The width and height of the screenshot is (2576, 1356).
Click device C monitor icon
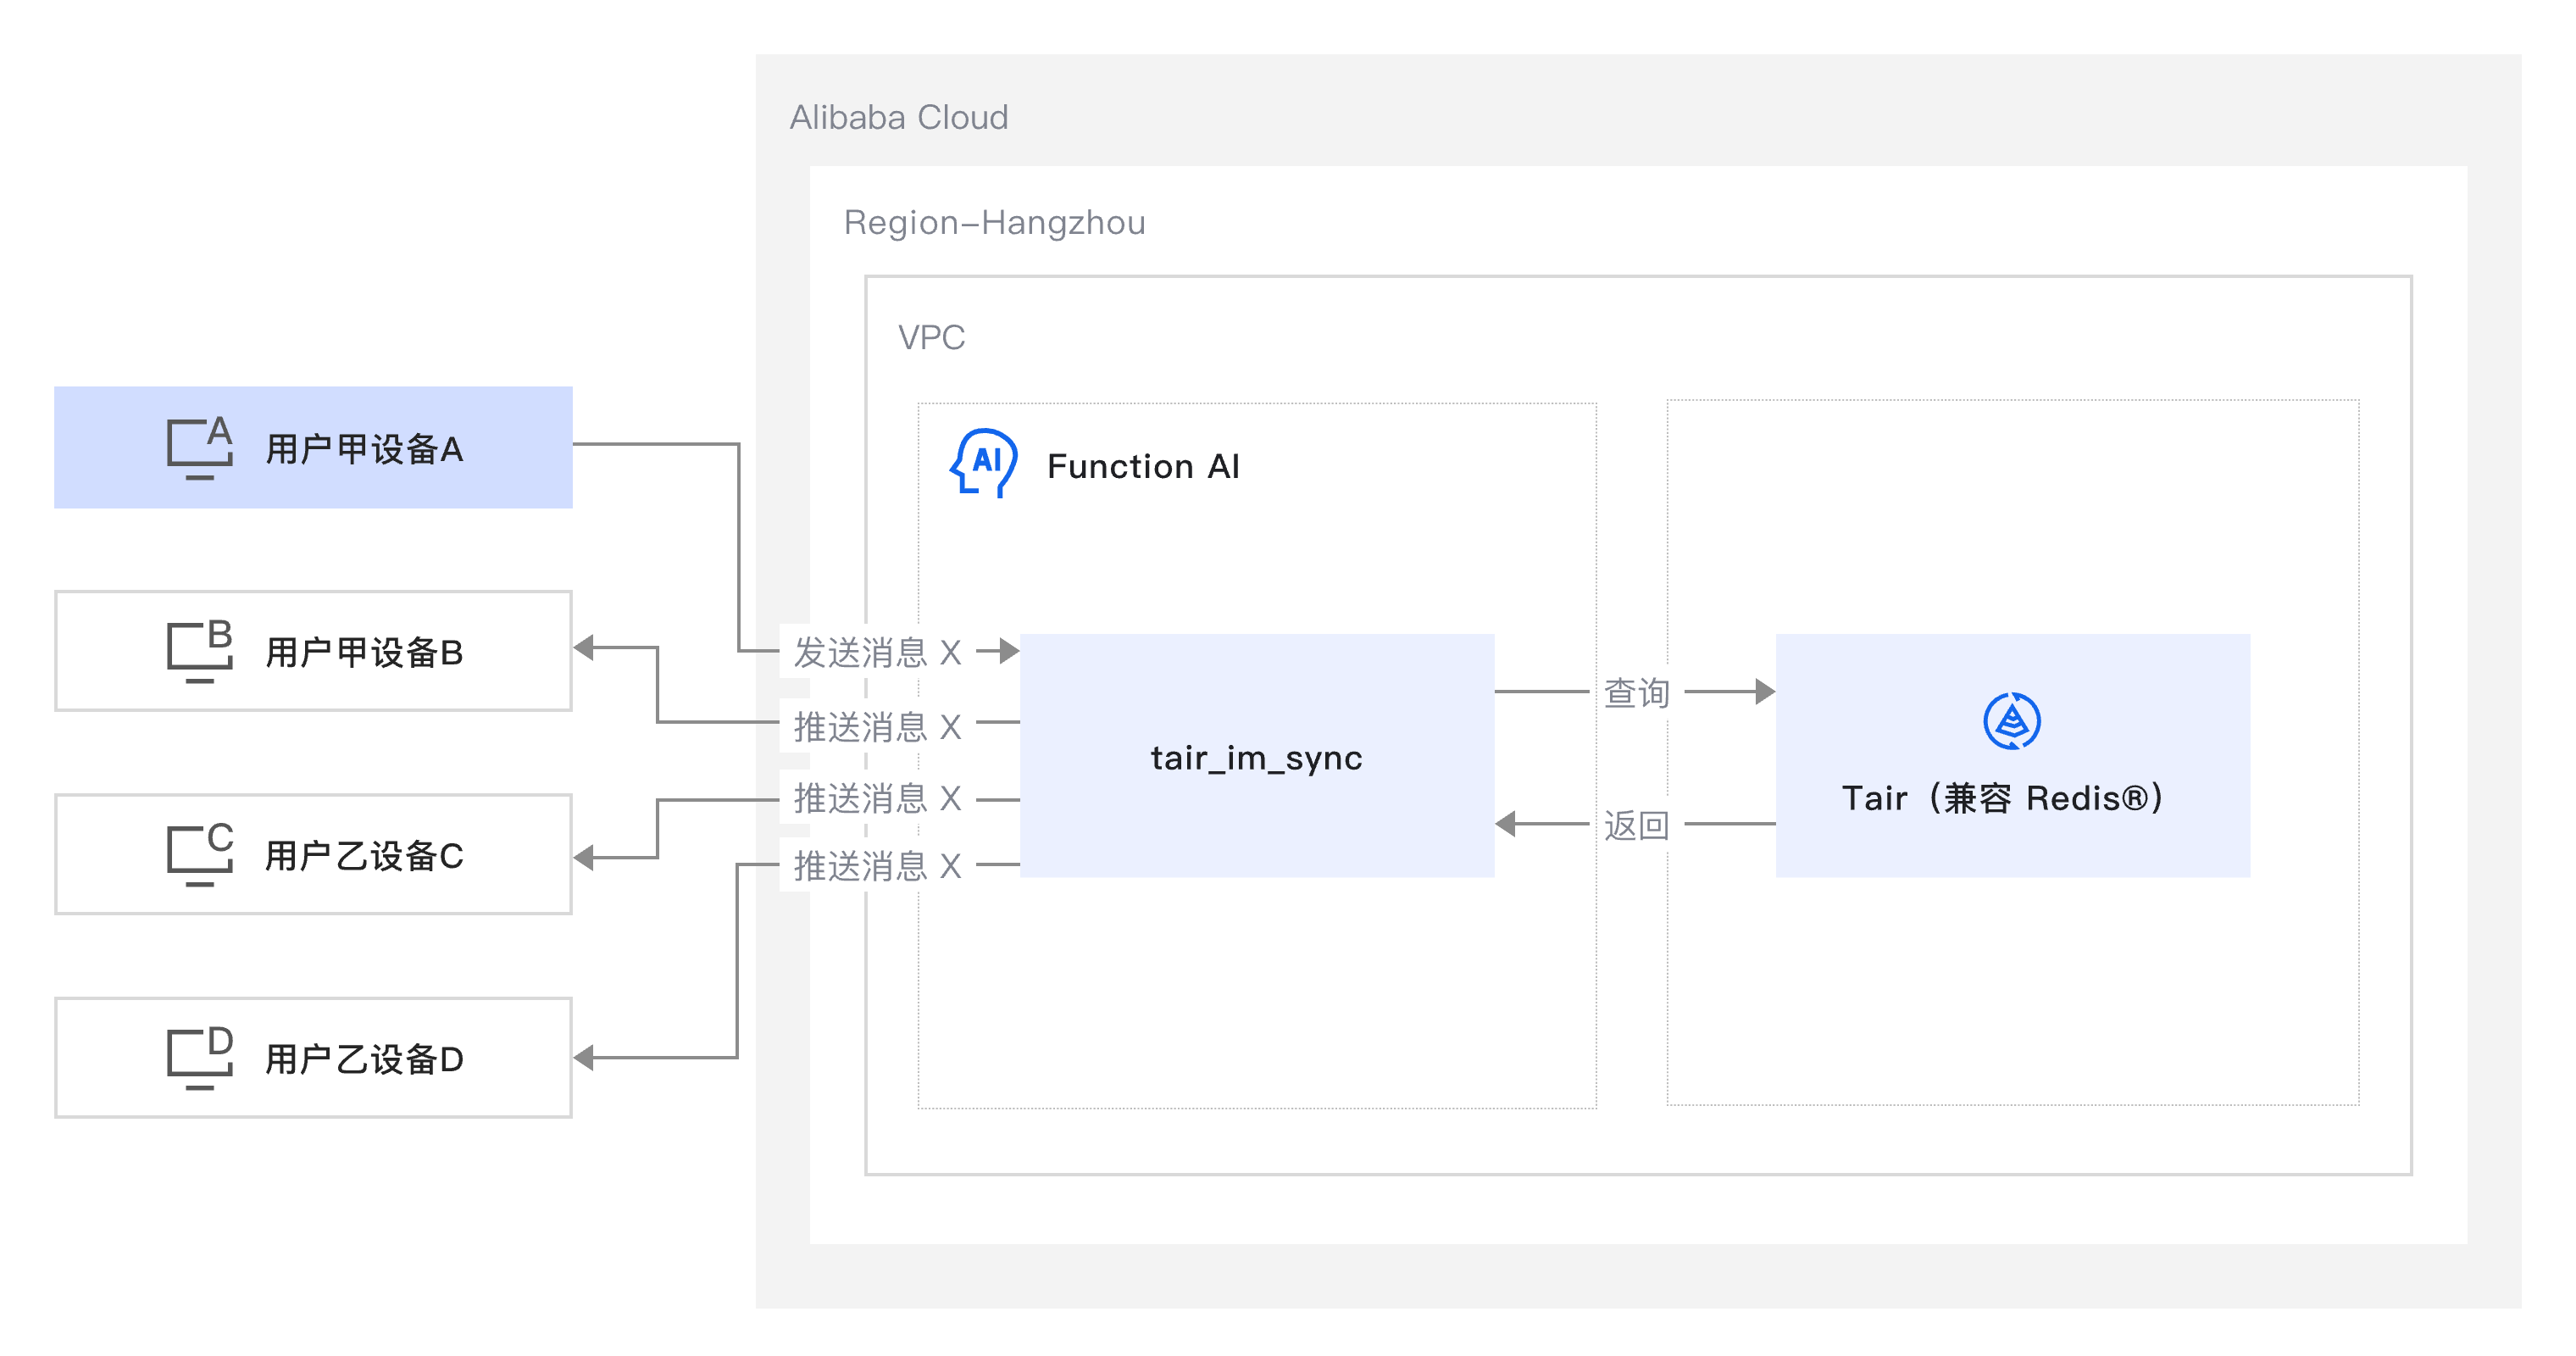199,854
